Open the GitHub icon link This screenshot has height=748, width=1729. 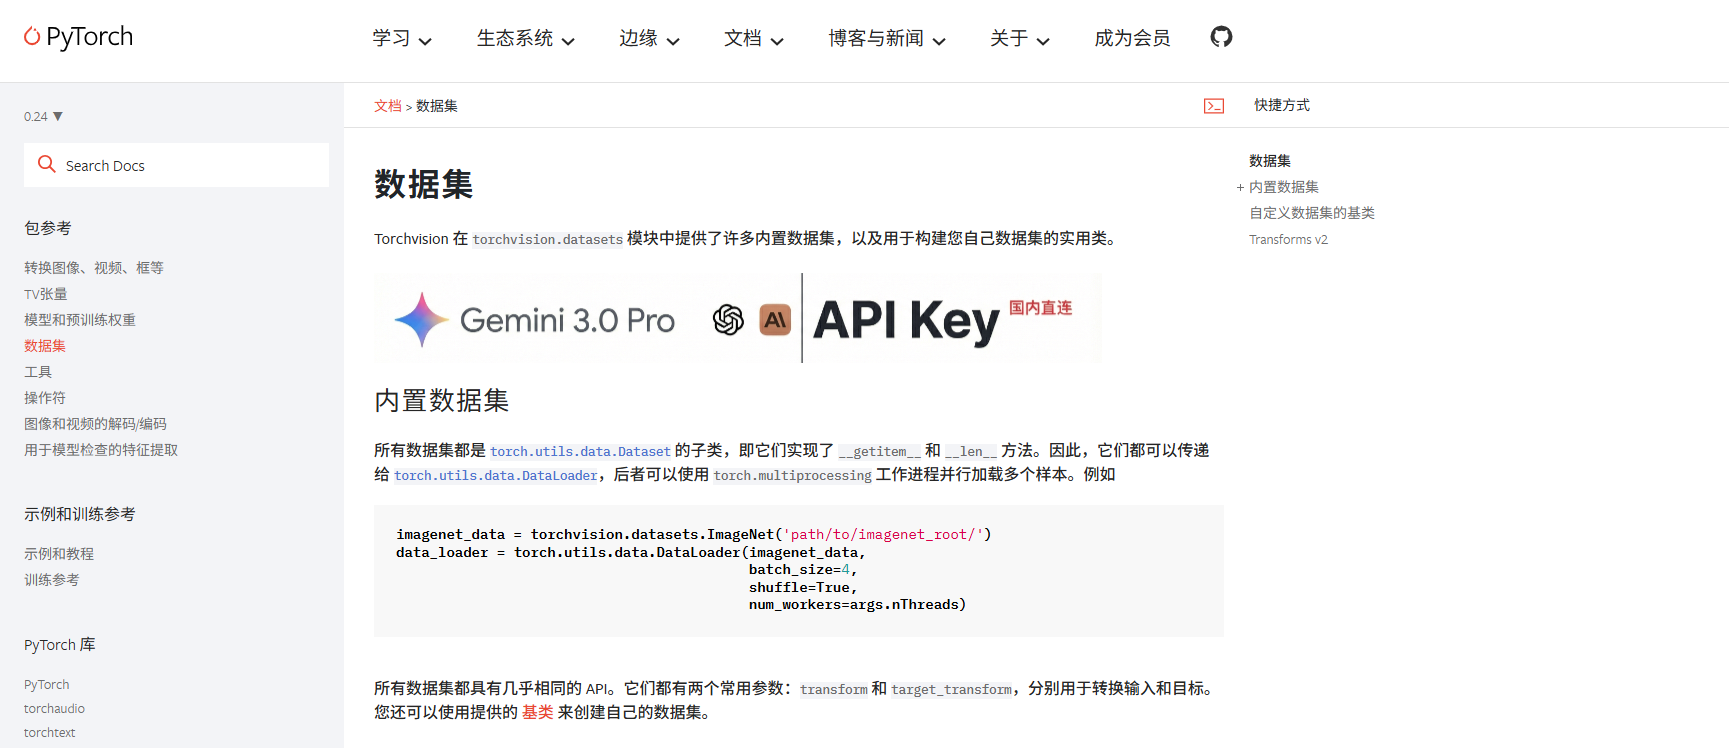1221,37
